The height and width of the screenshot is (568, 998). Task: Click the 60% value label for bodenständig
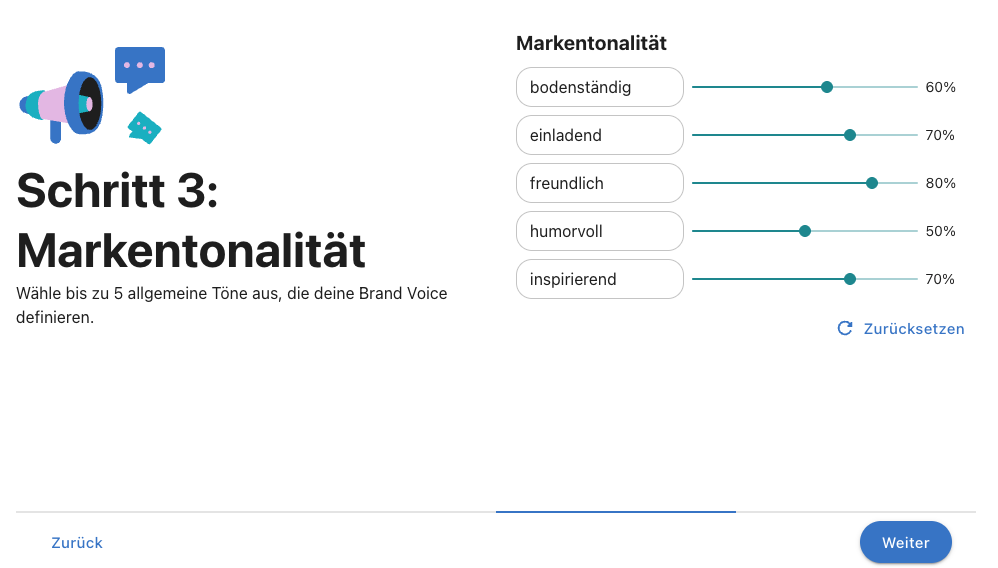point(940,87)
